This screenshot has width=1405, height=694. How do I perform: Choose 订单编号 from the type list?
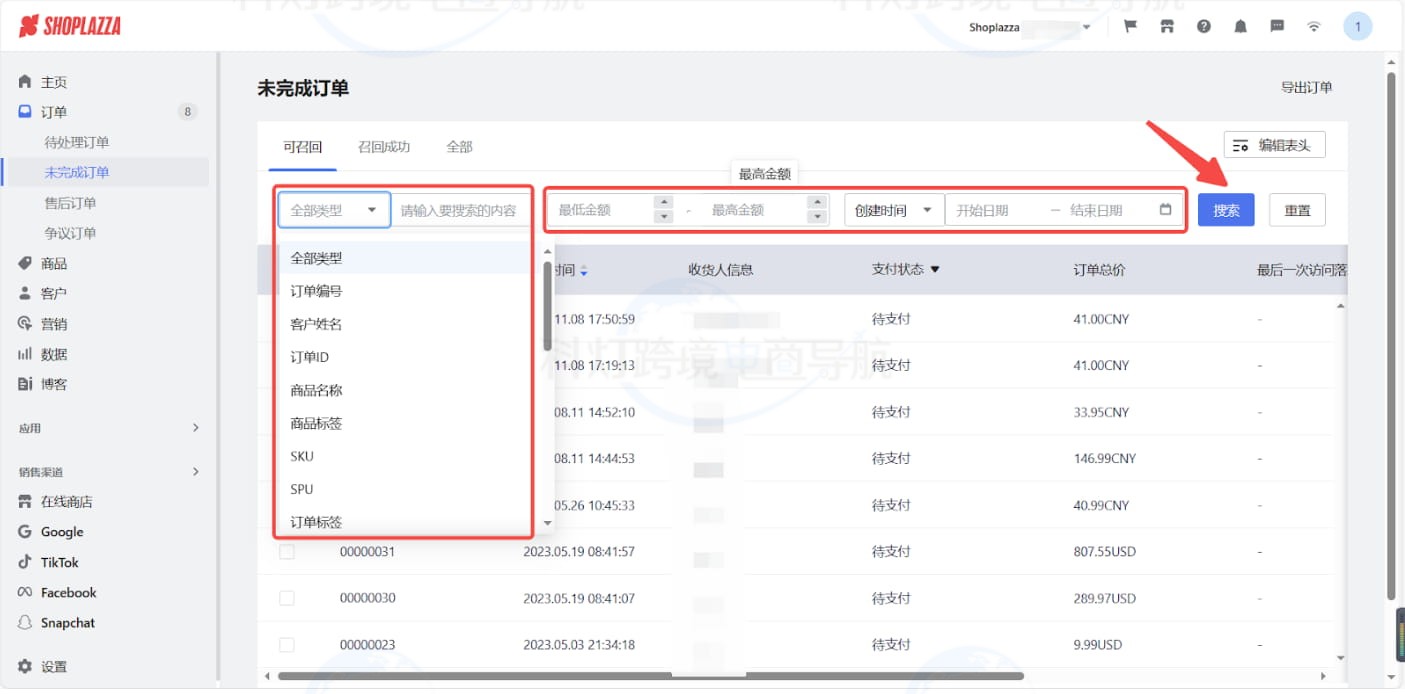pyautogui.click(x=316, y=291)
